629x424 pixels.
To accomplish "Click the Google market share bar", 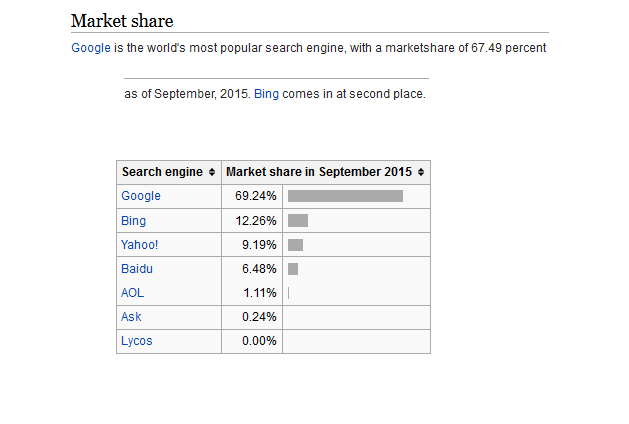I will [x=345, y=196].
